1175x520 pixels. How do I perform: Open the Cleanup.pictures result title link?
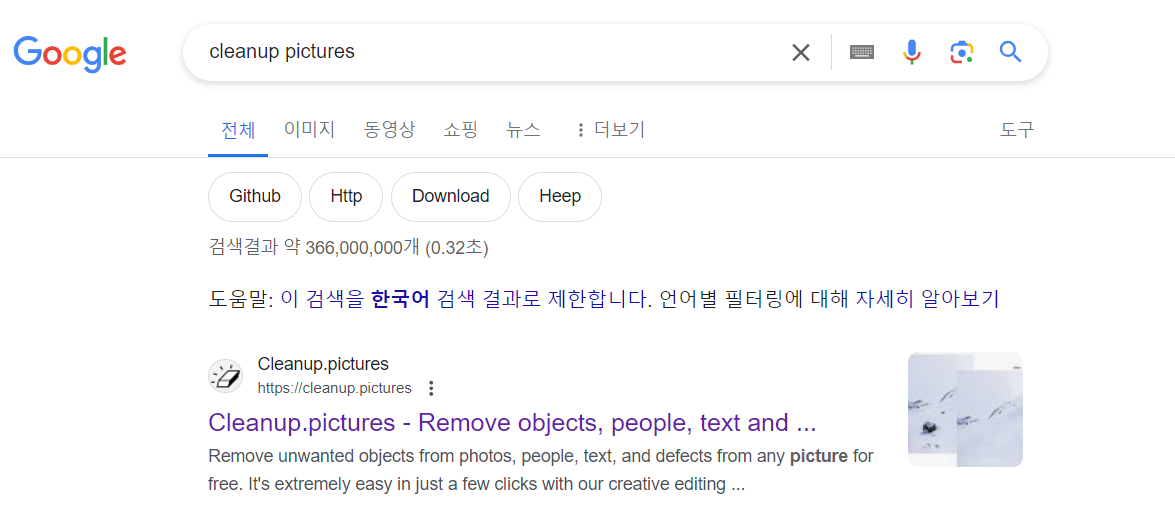point(512,423)
